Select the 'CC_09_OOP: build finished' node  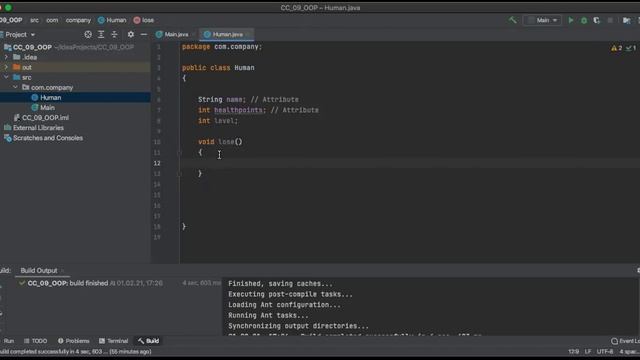[x=68, y=283]
